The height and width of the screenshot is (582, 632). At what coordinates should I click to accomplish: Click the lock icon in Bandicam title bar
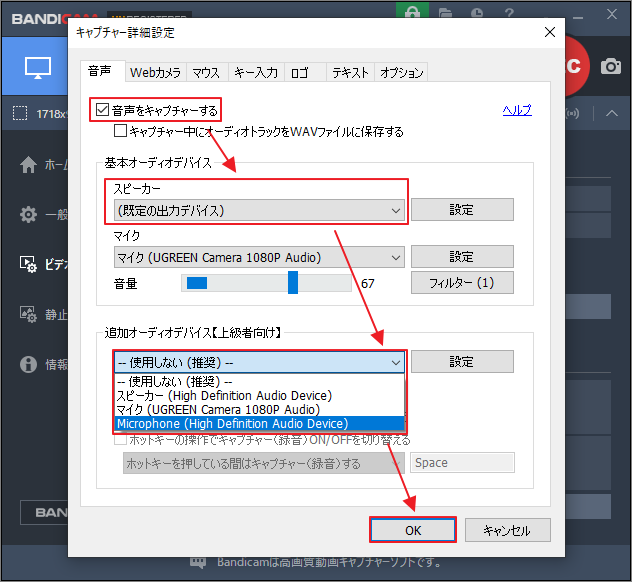[412, 11]
